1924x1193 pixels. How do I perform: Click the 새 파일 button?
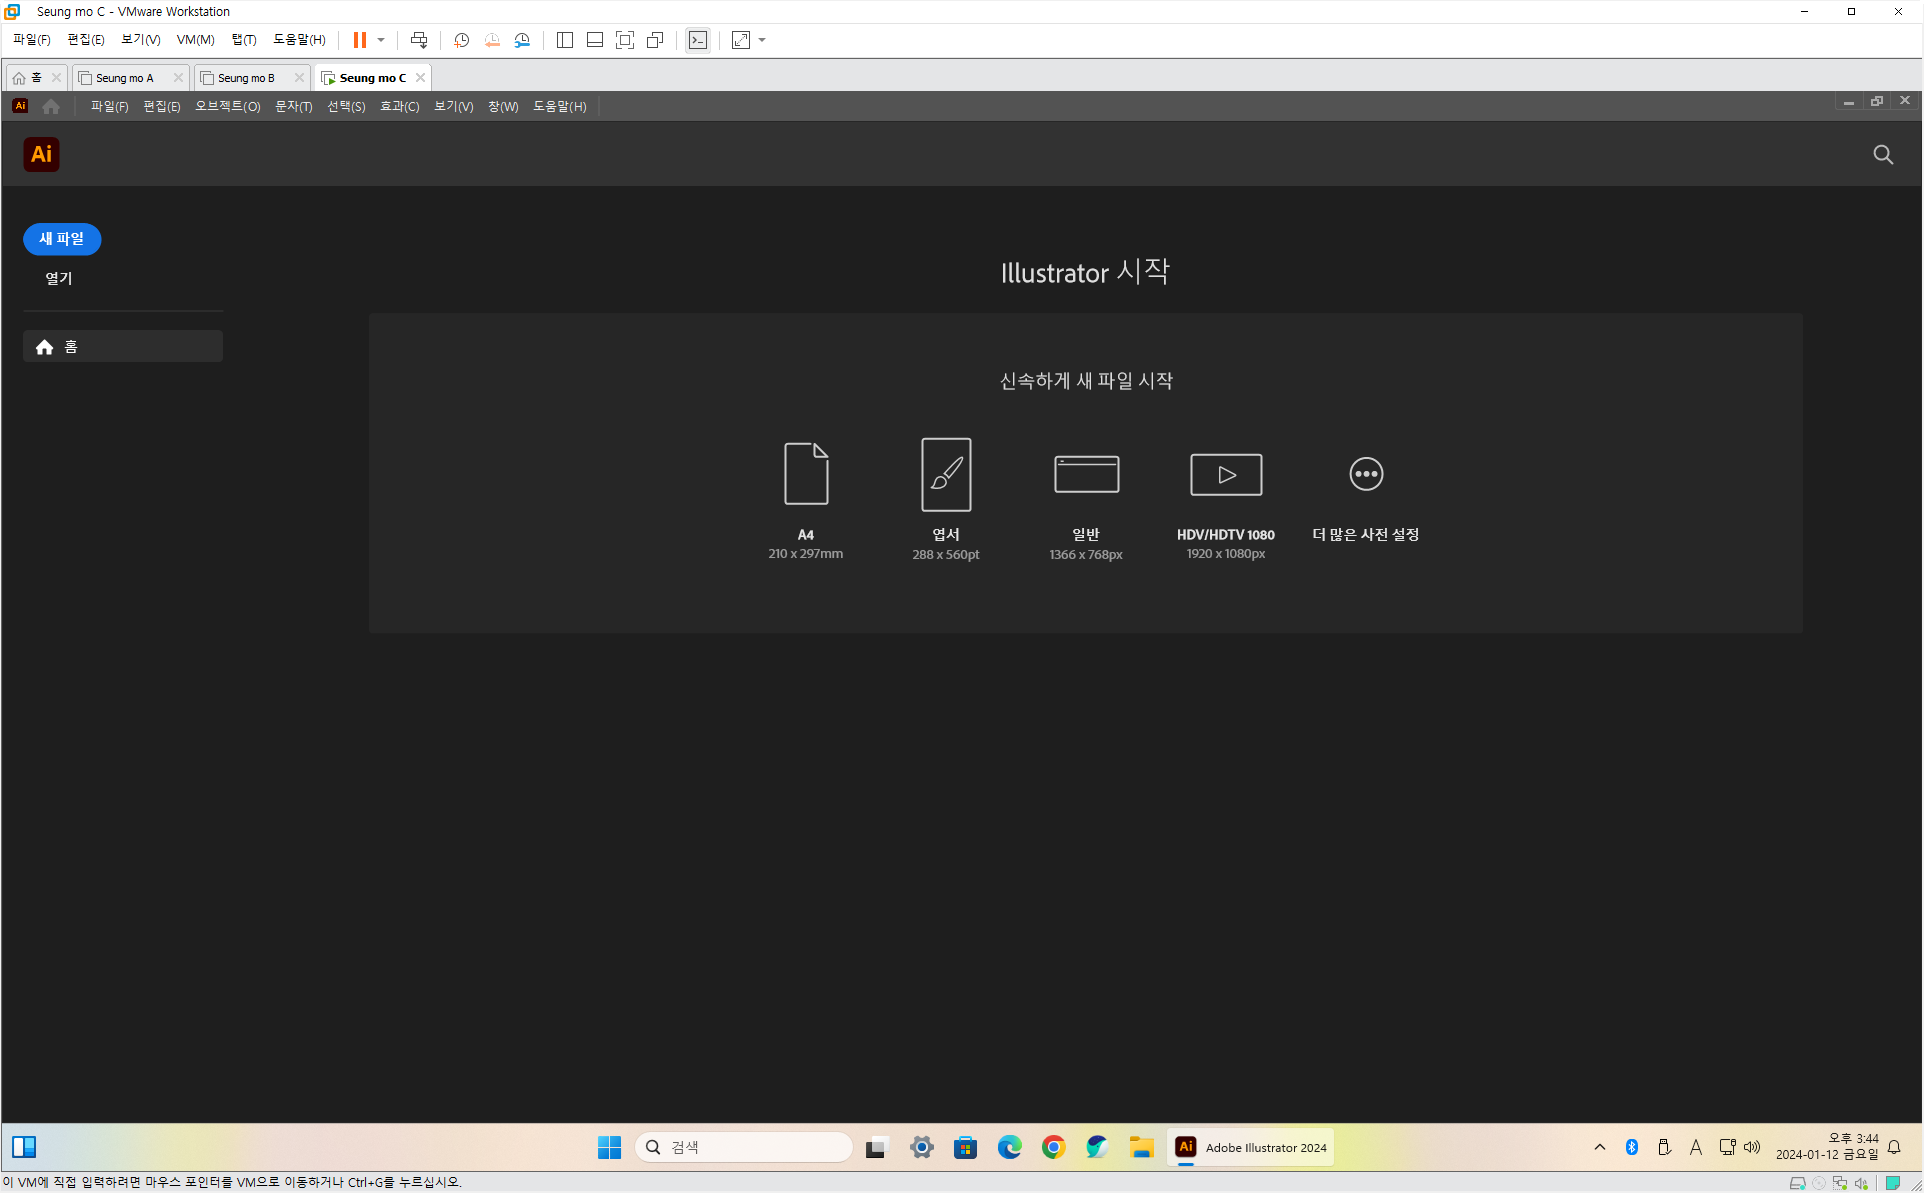pos(62,239)
